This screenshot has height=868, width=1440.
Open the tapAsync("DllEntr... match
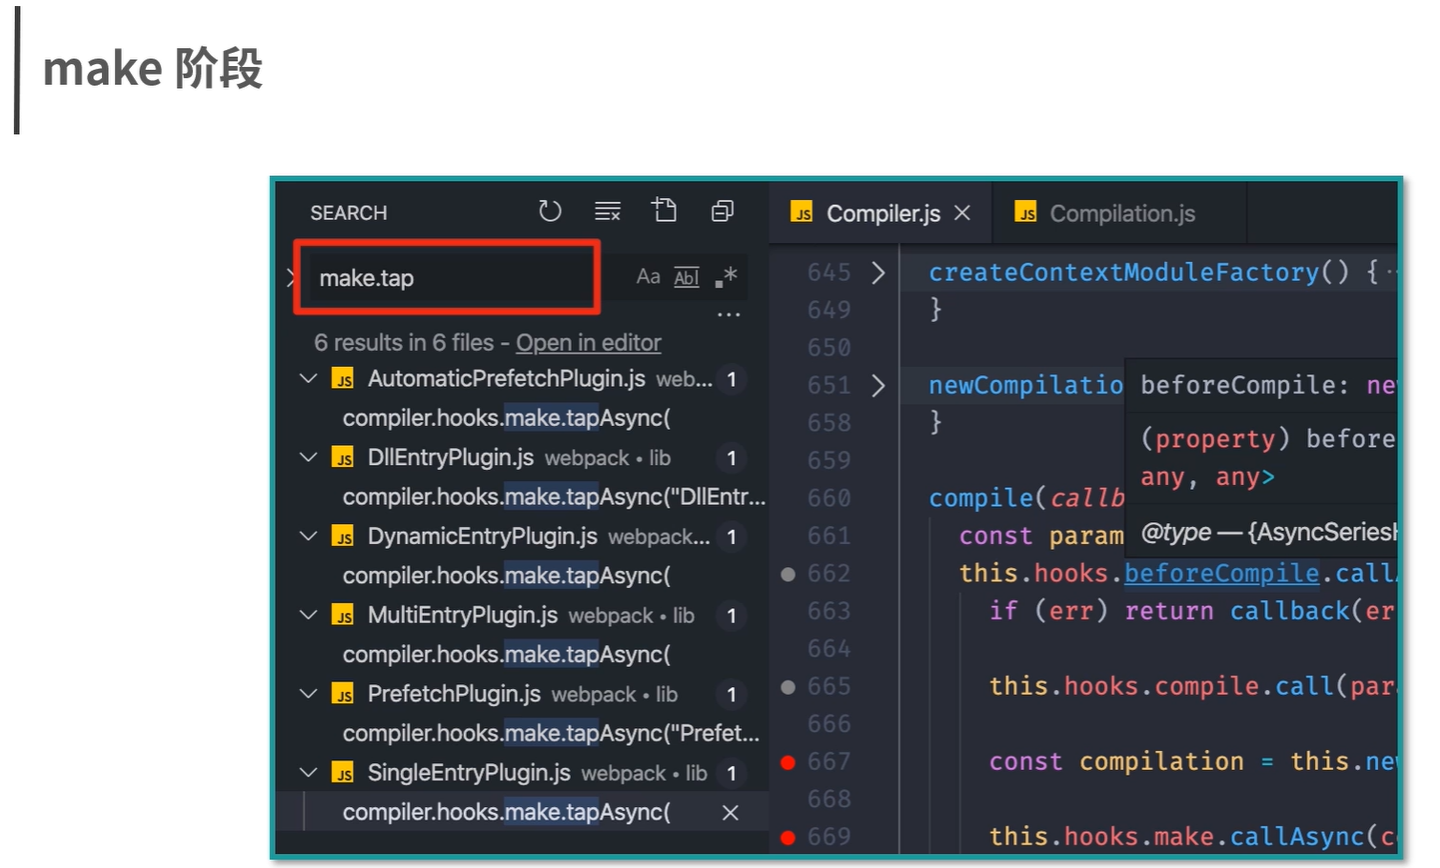click(554, 497)
